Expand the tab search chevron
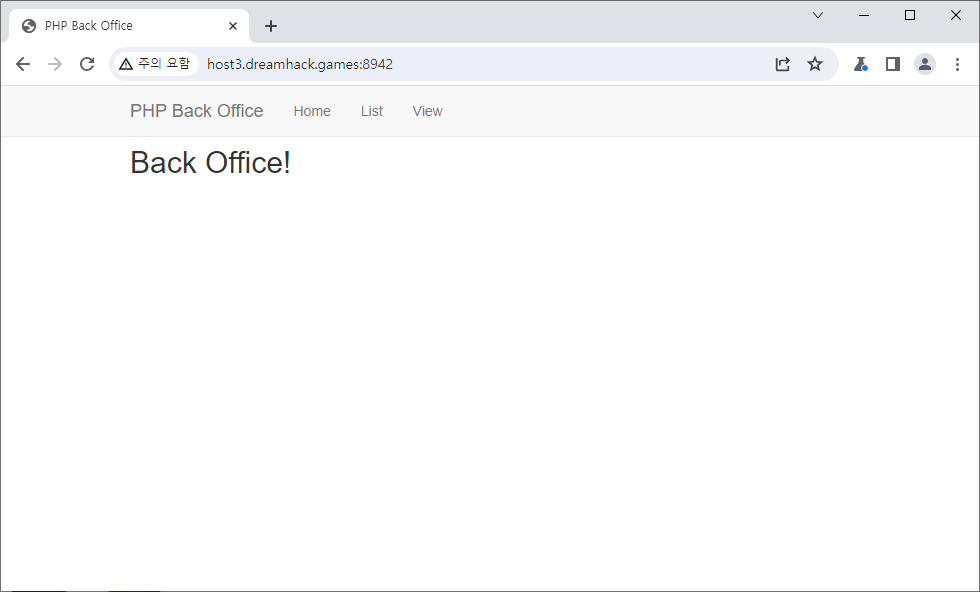Screen dimensions: 980x592 pos(818,15)
